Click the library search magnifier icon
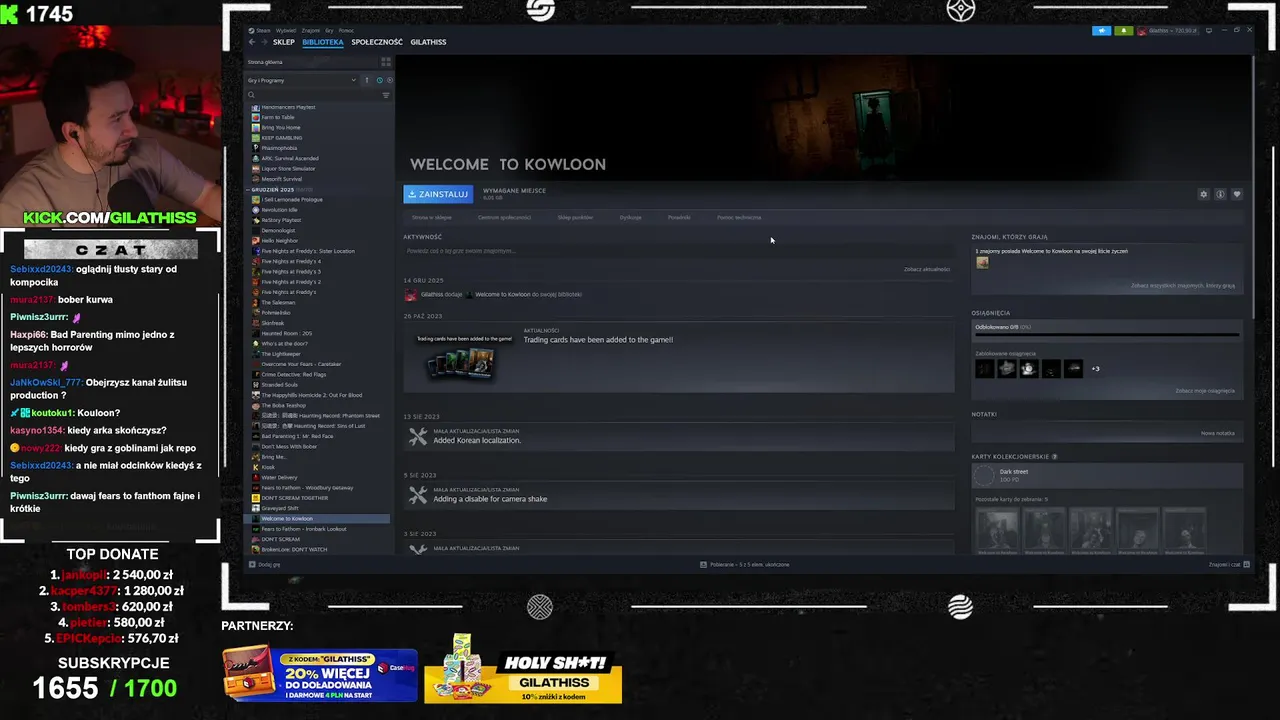1280x720 pixels. click(251, 95)
